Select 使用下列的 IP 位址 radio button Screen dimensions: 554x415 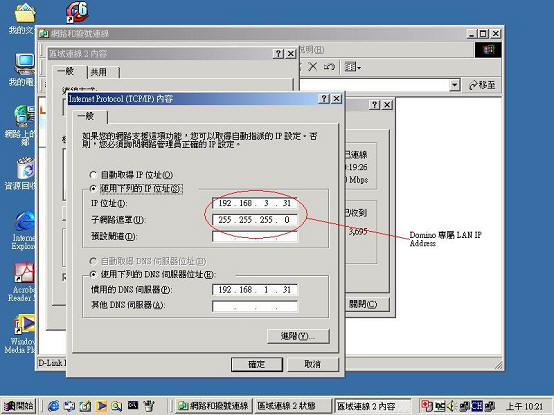click(93, 189)
